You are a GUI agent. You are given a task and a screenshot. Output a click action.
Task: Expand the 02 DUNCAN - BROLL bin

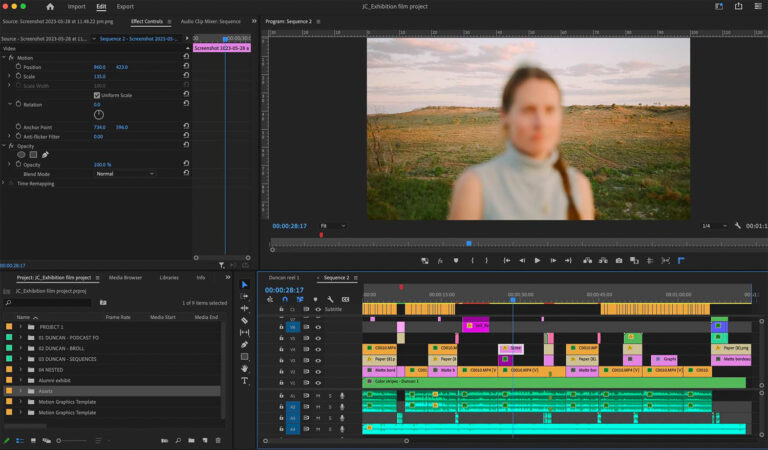pos(21,348)
